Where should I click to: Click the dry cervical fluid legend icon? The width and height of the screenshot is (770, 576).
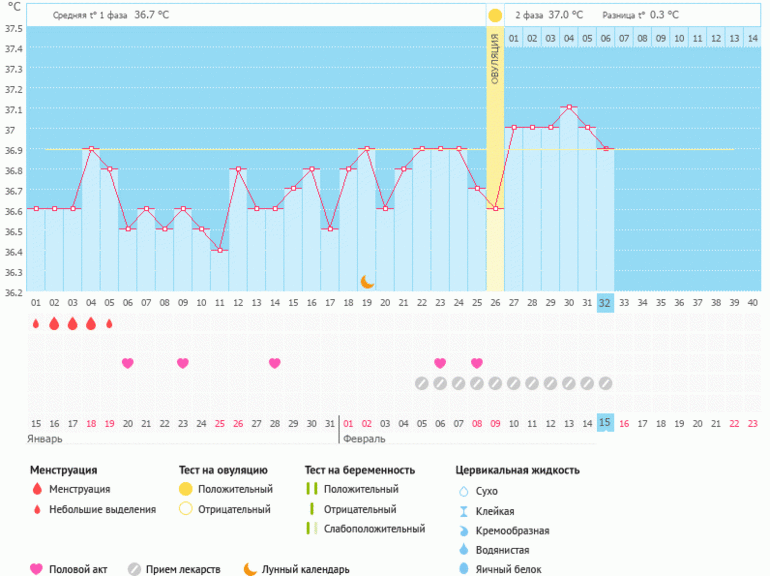pyautogui.click(x=463, y=492)
